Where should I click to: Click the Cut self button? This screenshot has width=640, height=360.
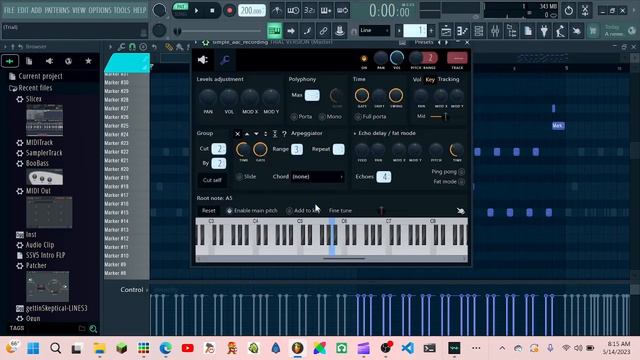(x=212, y=180)
